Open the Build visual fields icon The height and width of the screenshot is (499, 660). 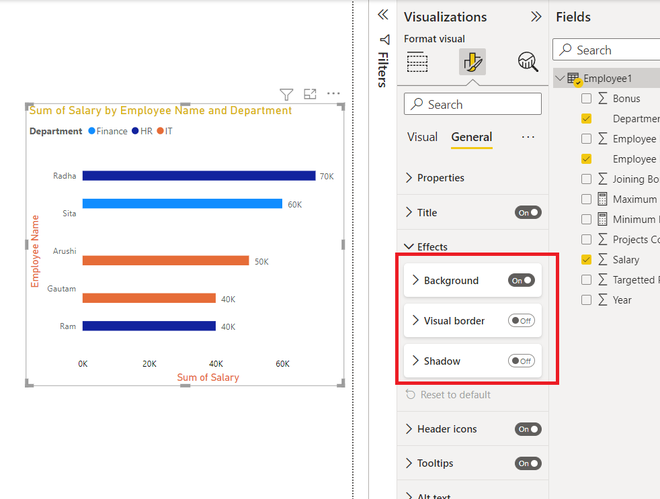coord(417,62)
